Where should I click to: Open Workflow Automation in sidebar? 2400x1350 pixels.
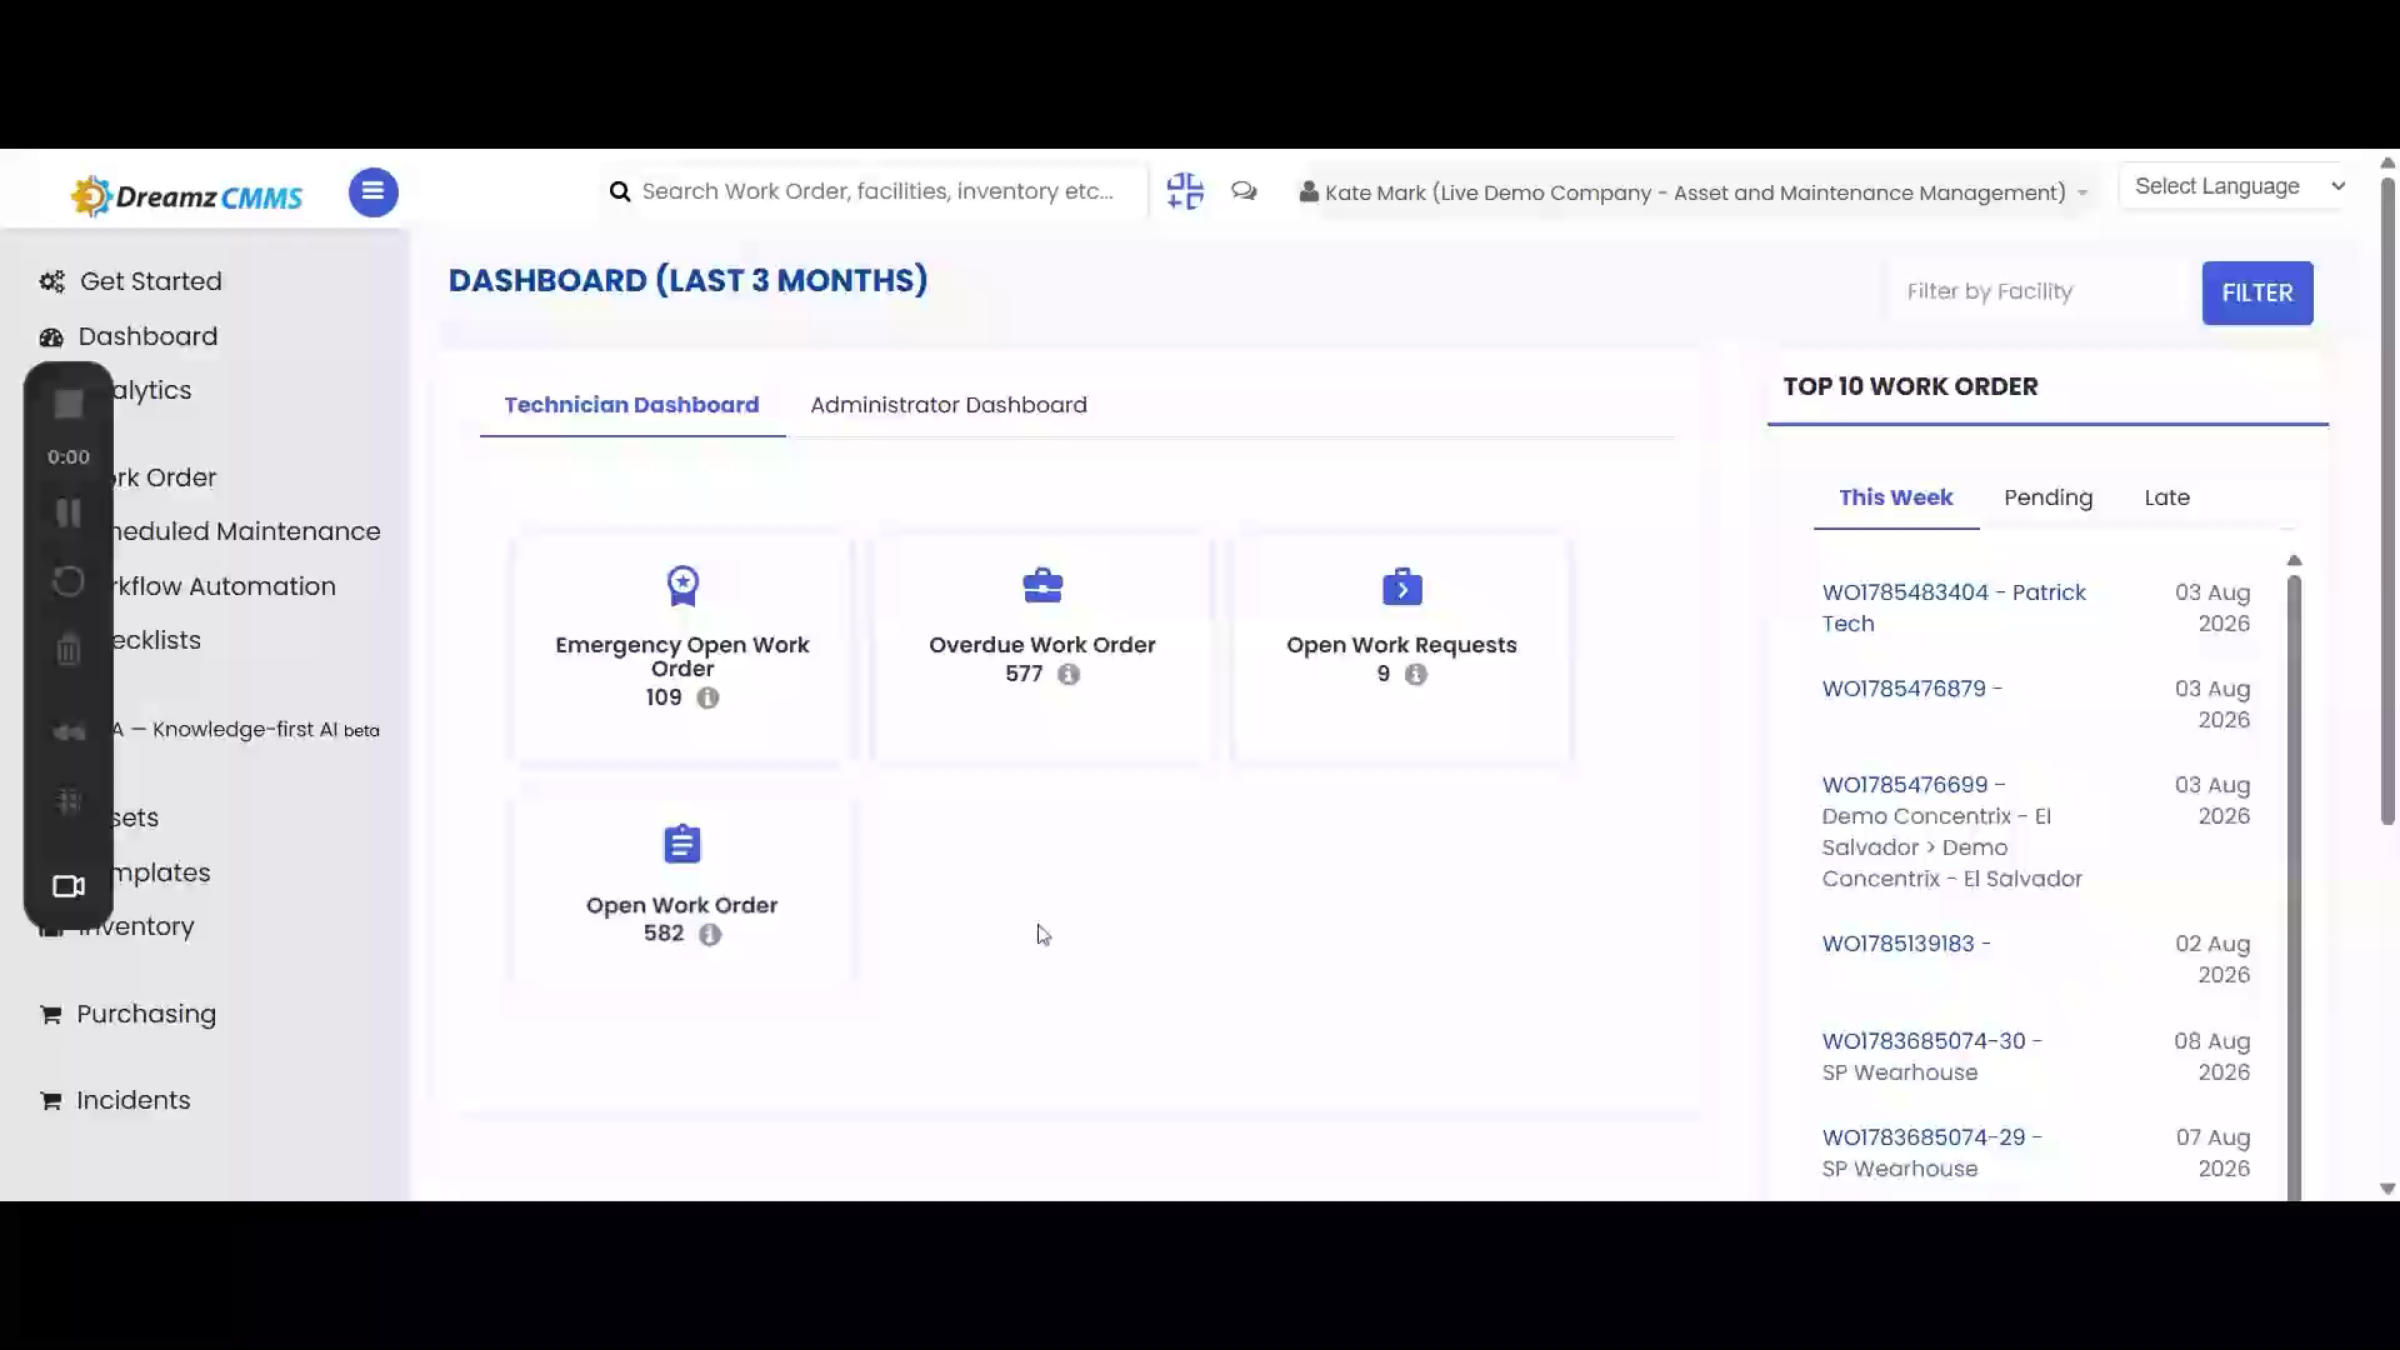click(223, 586)
